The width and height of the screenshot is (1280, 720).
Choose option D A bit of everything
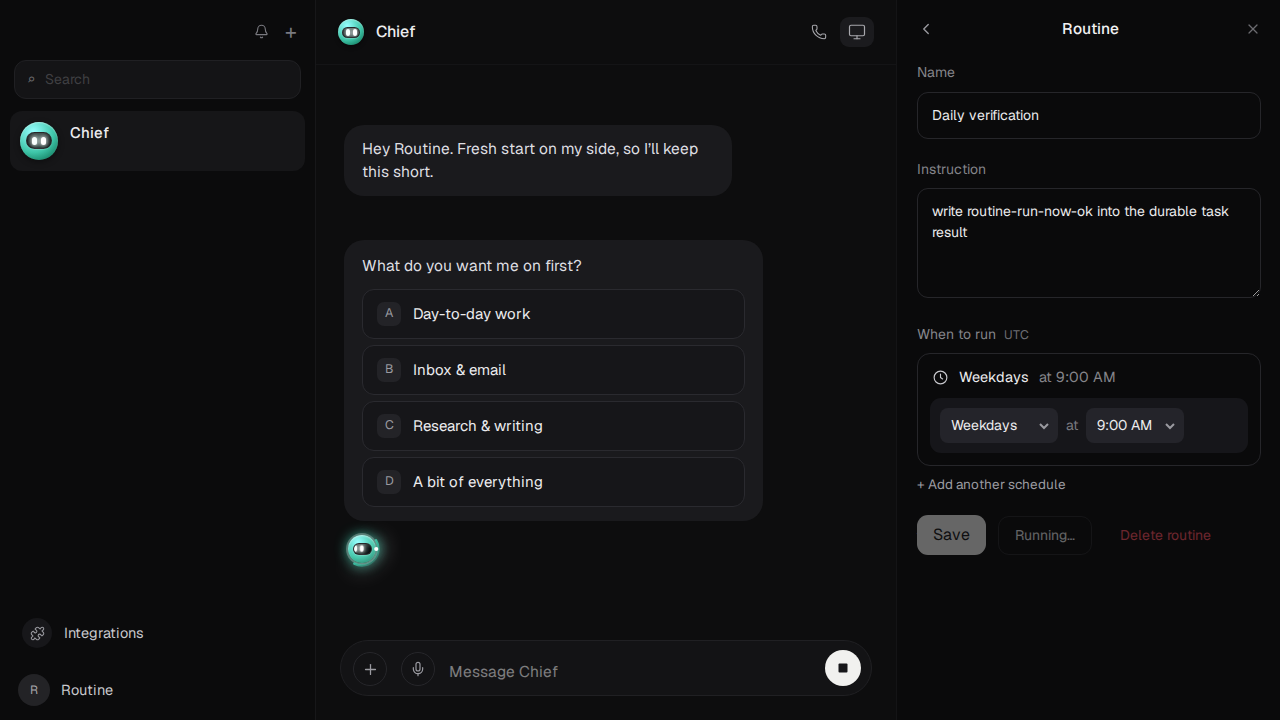(x=553, y=482)
